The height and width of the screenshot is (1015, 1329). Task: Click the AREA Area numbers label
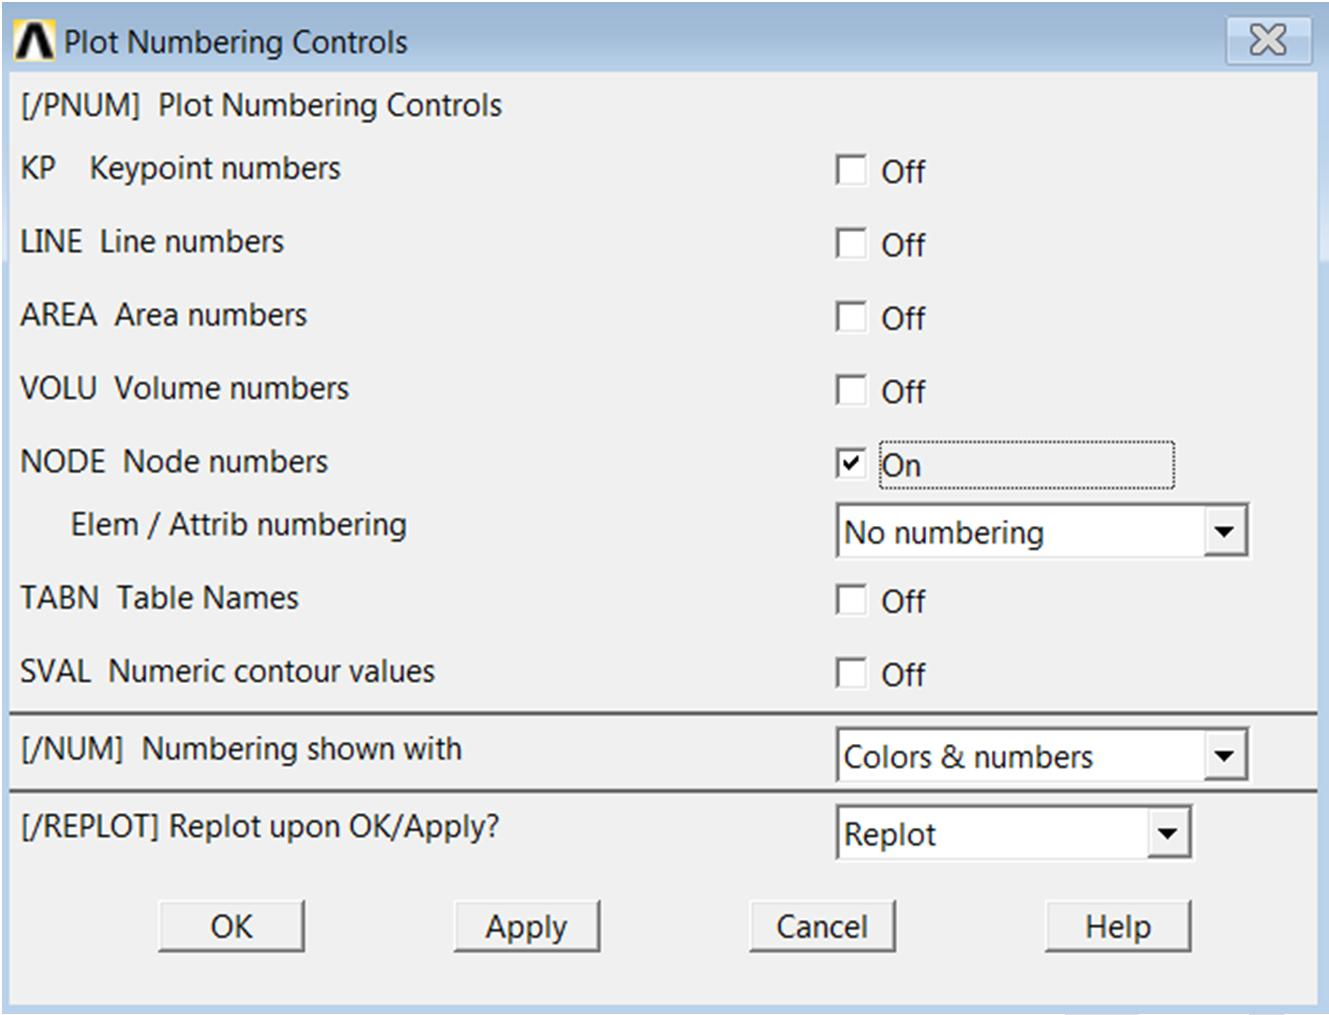click(x=163, y=314)
